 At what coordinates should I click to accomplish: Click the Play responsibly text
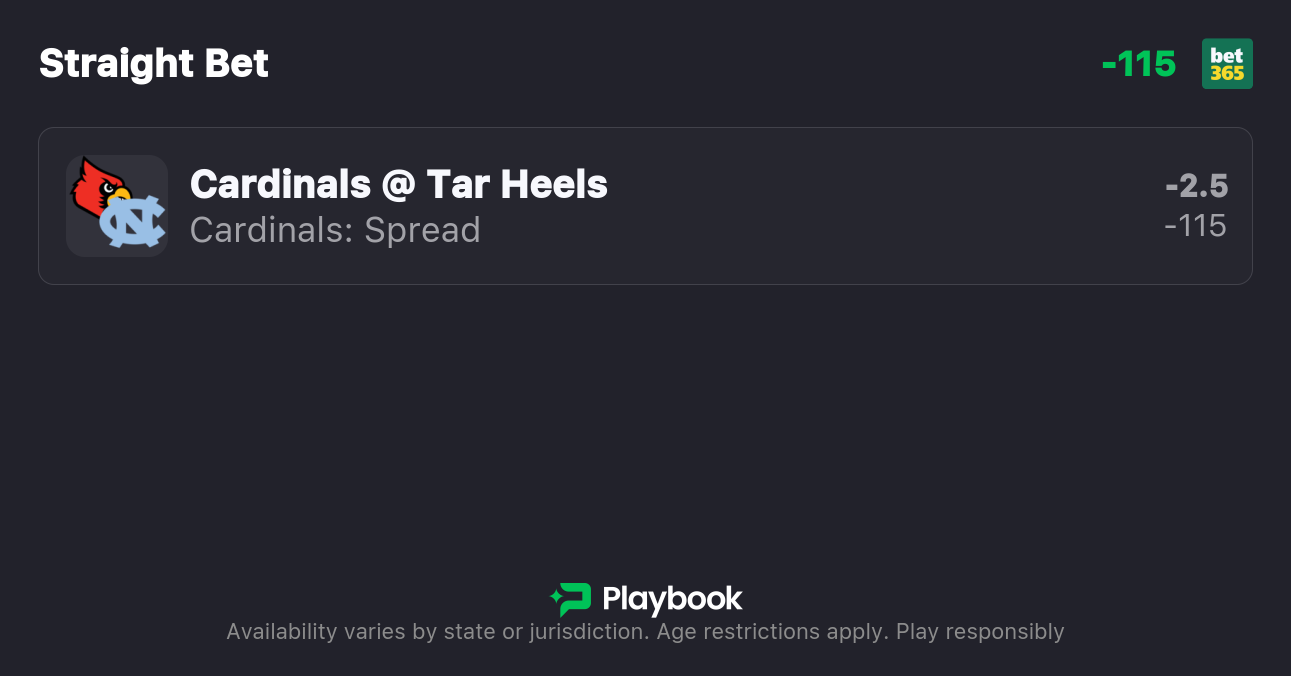(x=980, y=632)
